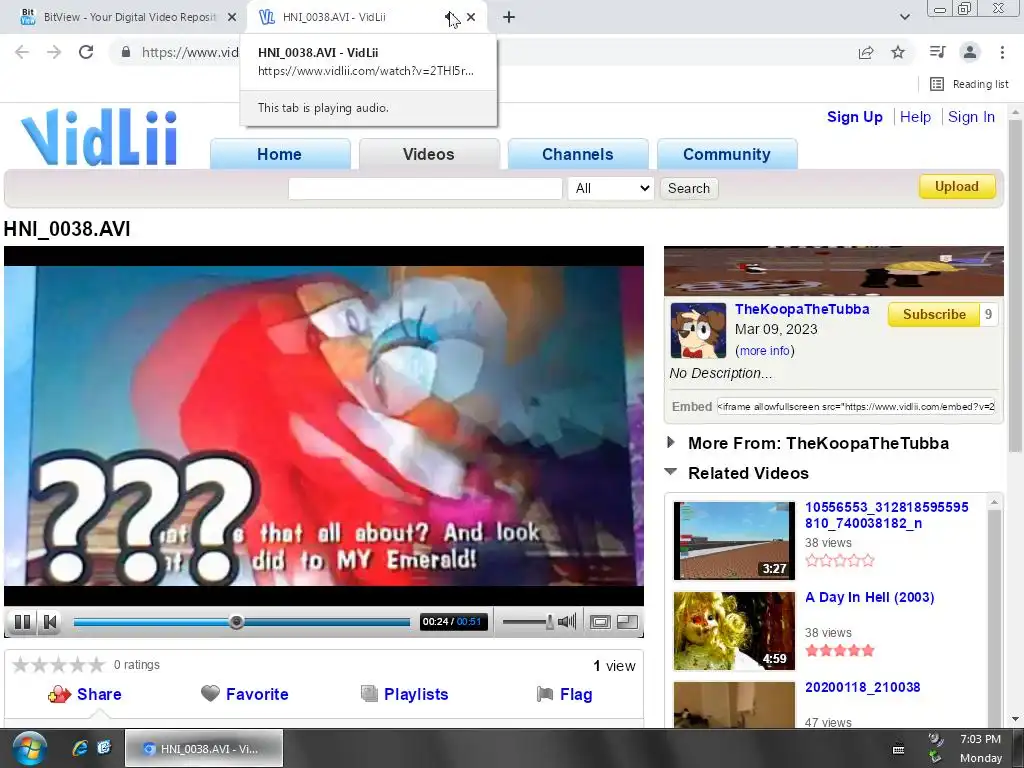Image resolution: width=1024 pixels, height=768 pixels.
Task: Focus the VidLii search input field
Action: coord(425,188)
